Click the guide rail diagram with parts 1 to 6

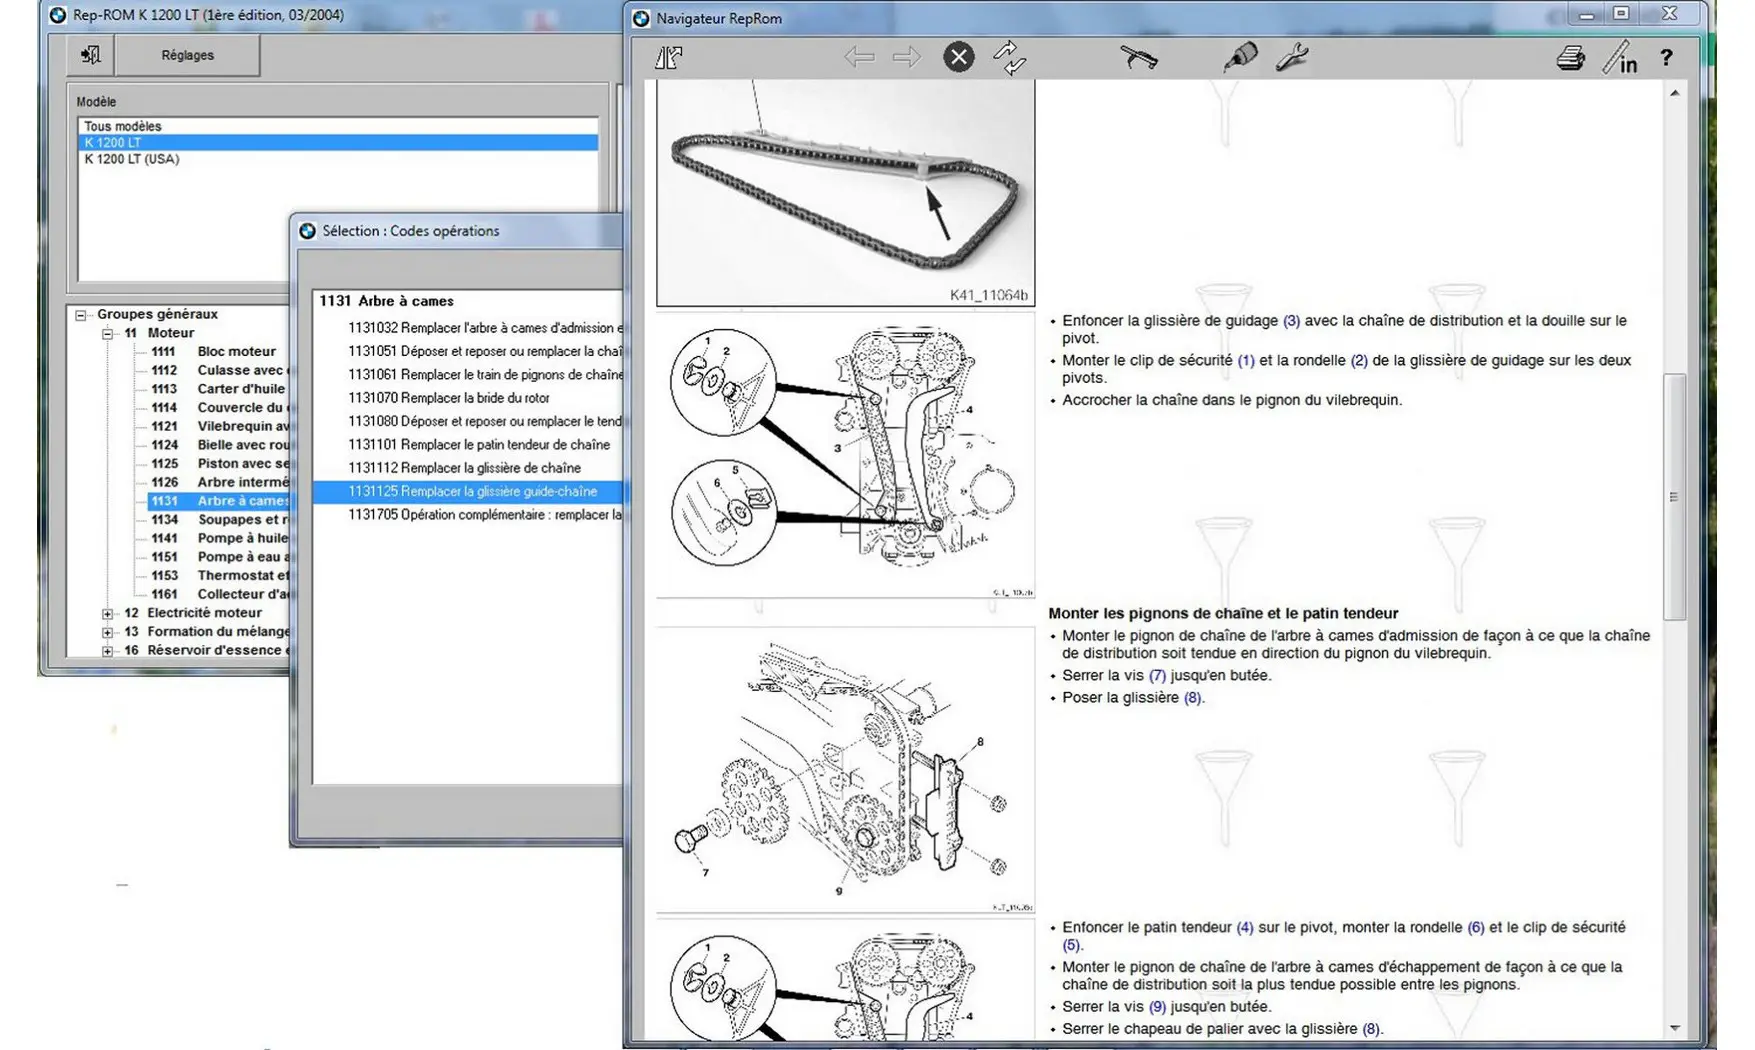click(x=845, y=455)
